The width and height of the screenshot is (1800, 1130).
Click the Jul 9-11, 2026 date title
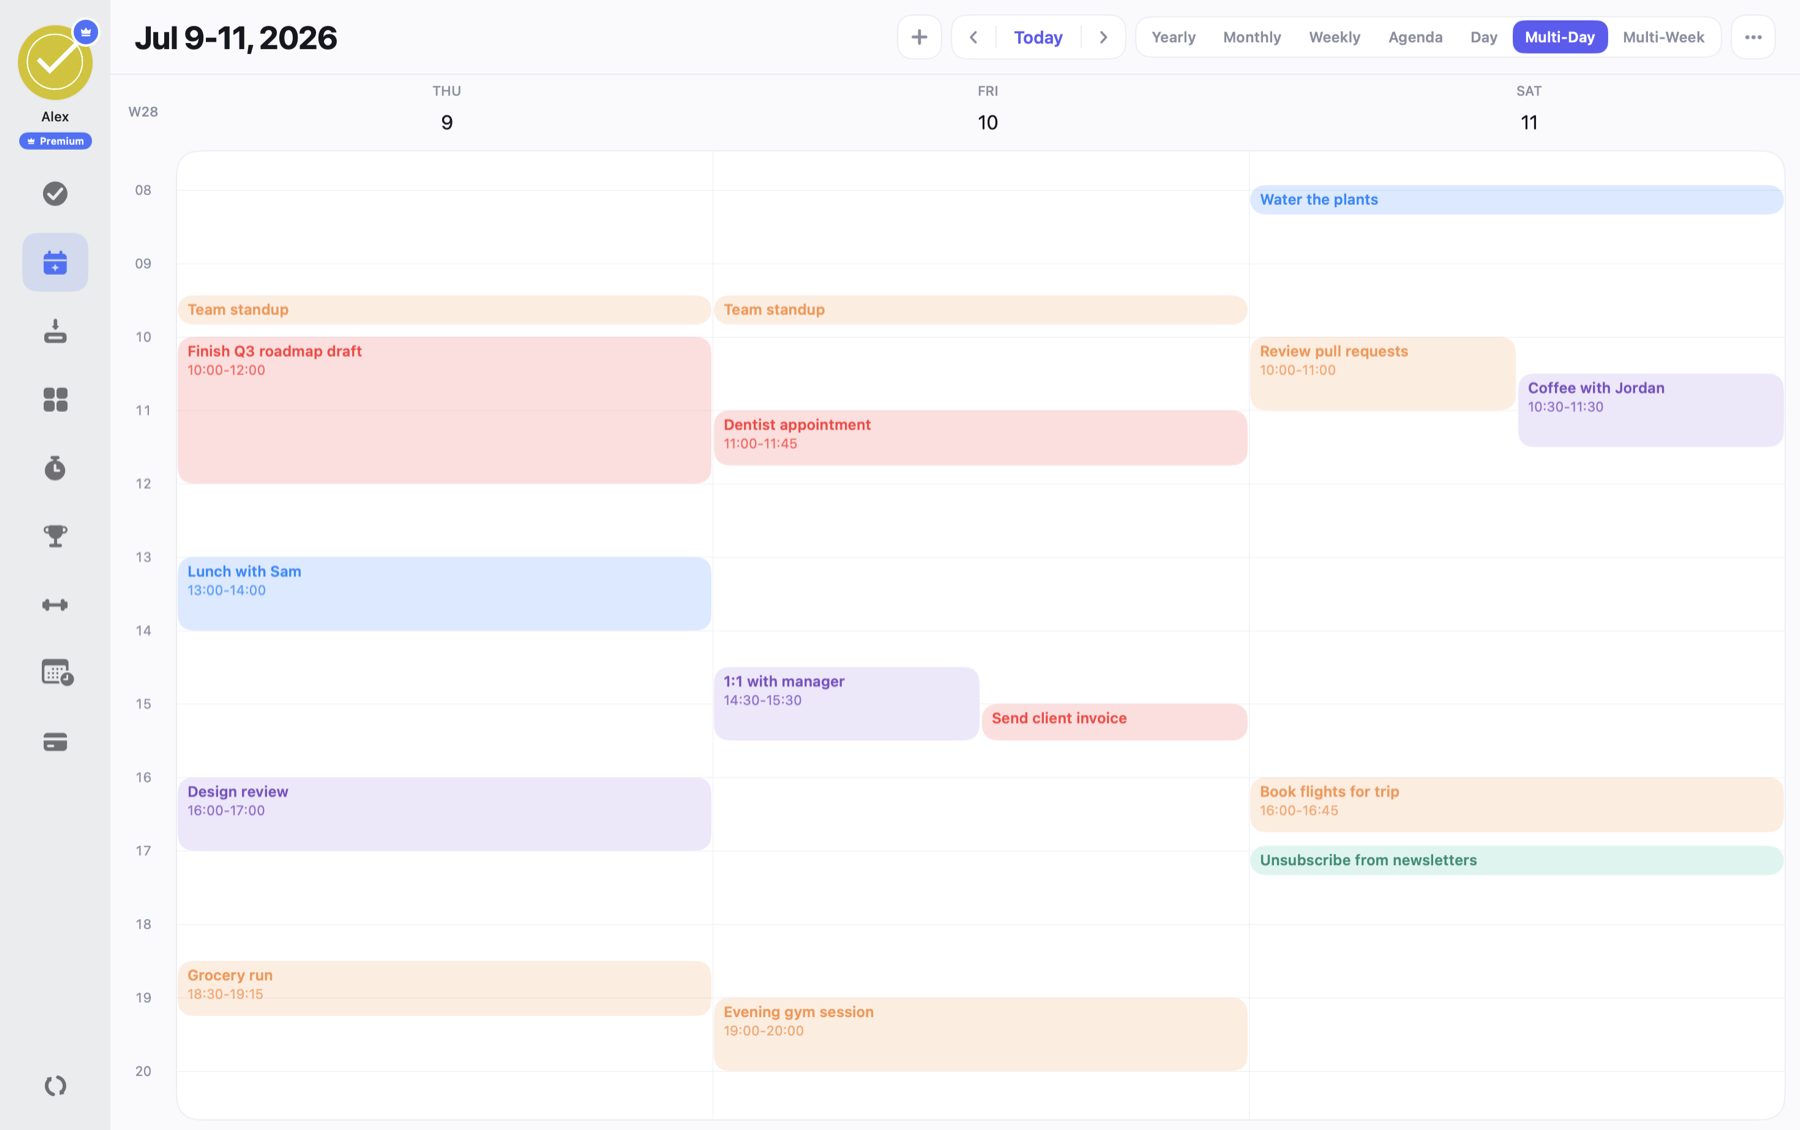[x=236, y=38]
